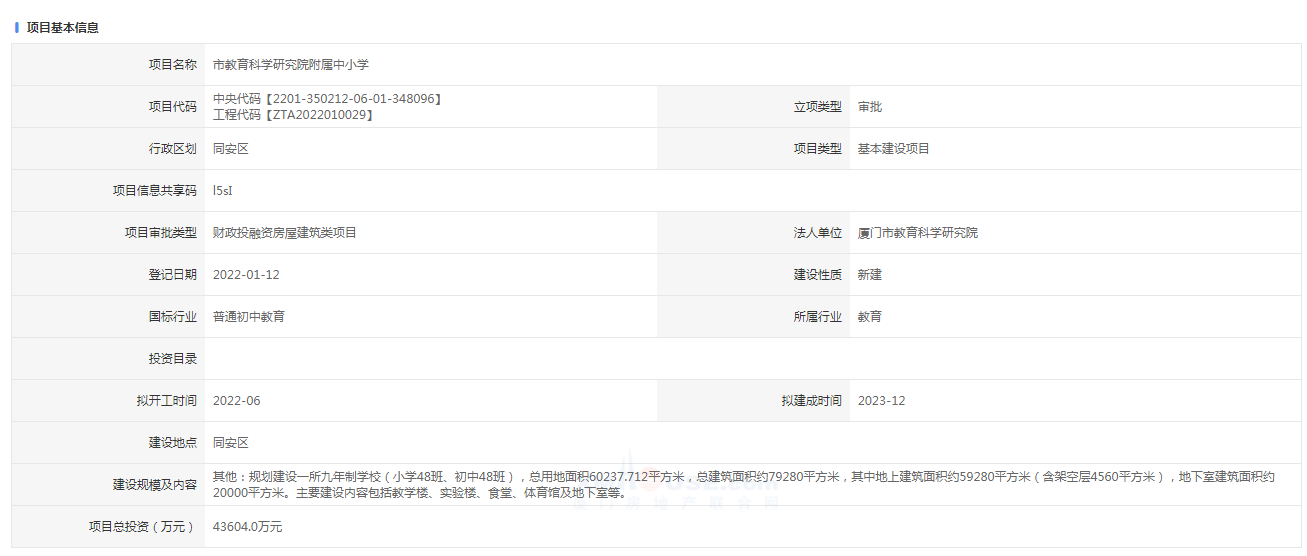
Task: Select the planned start date 2022-06
Action: pyautogui.click(x=236, y=401)
